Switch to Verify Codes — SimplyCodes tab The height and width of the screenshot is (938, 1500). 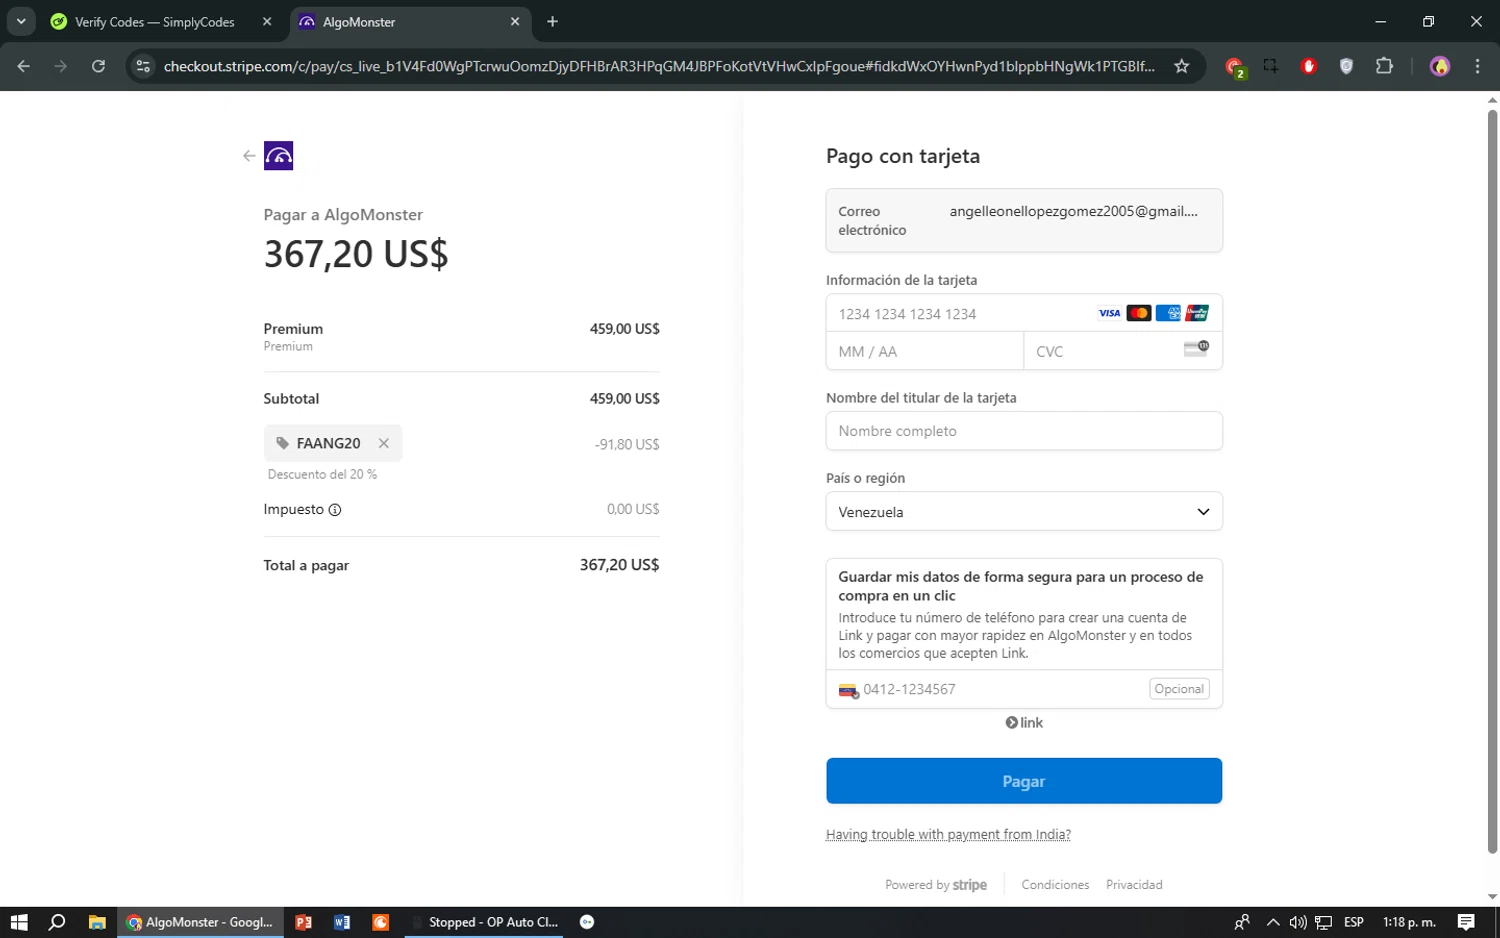click(155, 22)
